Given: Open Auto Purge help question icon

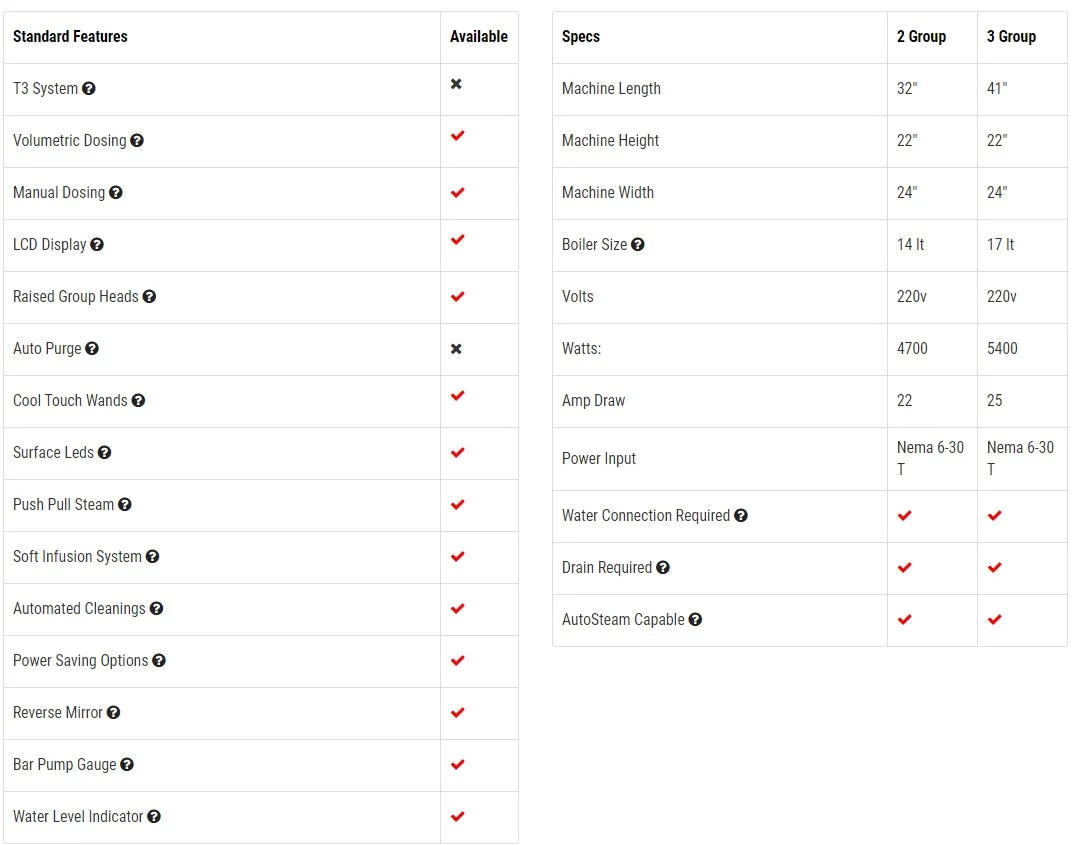Looking at the screenshot, I should [x=92, y=348].
